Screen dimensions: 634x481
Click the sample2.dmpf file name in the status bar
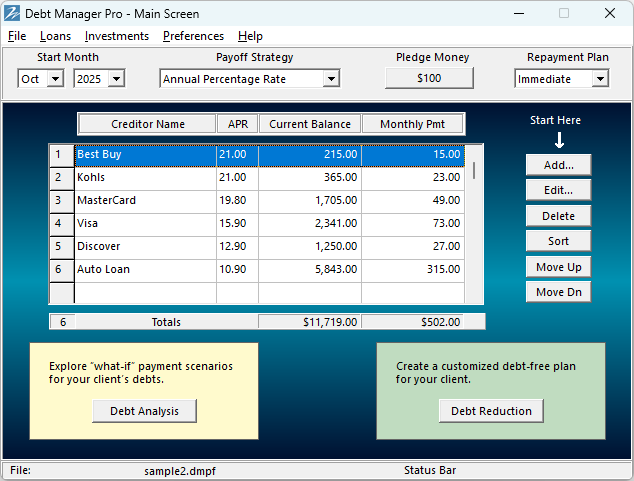click(x=180, y=471)
